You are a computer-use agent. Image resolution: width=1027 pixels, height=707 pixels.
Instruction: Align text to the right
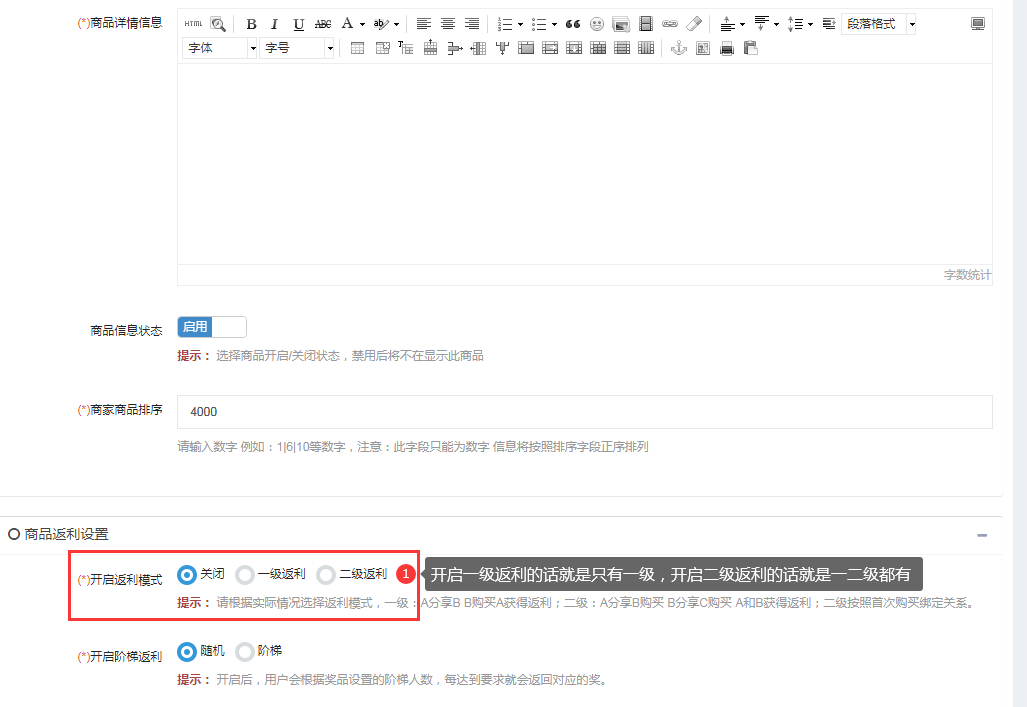coord(472,24)
